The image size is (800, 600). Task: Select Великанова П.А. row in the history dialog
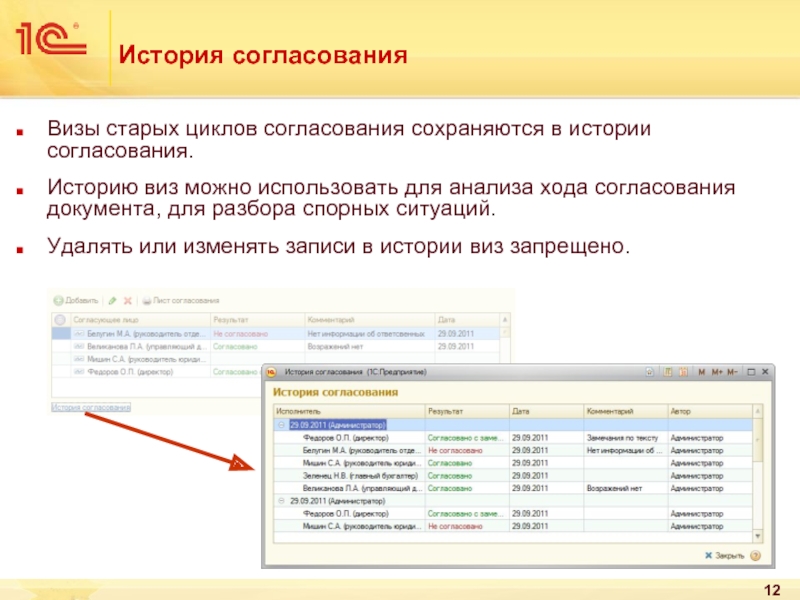[x=513, y=488]
